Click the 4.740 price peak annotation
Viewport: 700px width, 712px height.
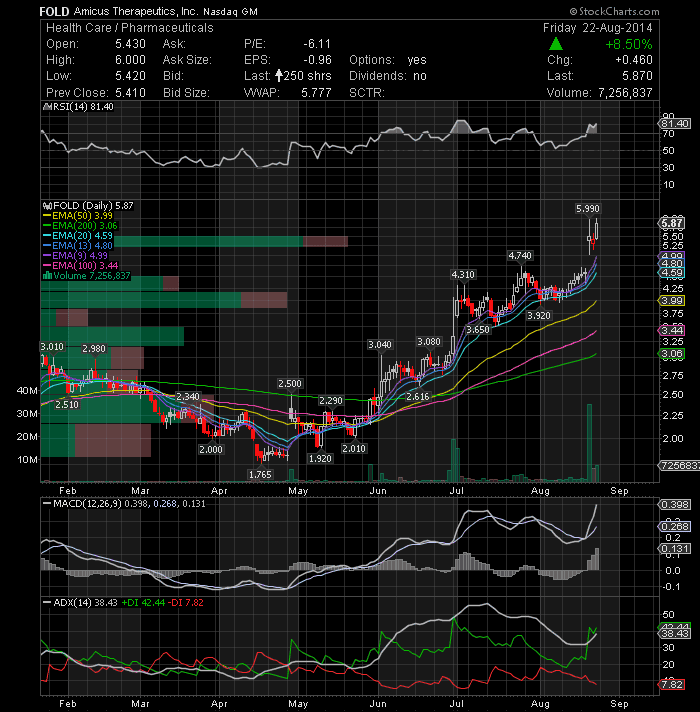coord(520,256)
